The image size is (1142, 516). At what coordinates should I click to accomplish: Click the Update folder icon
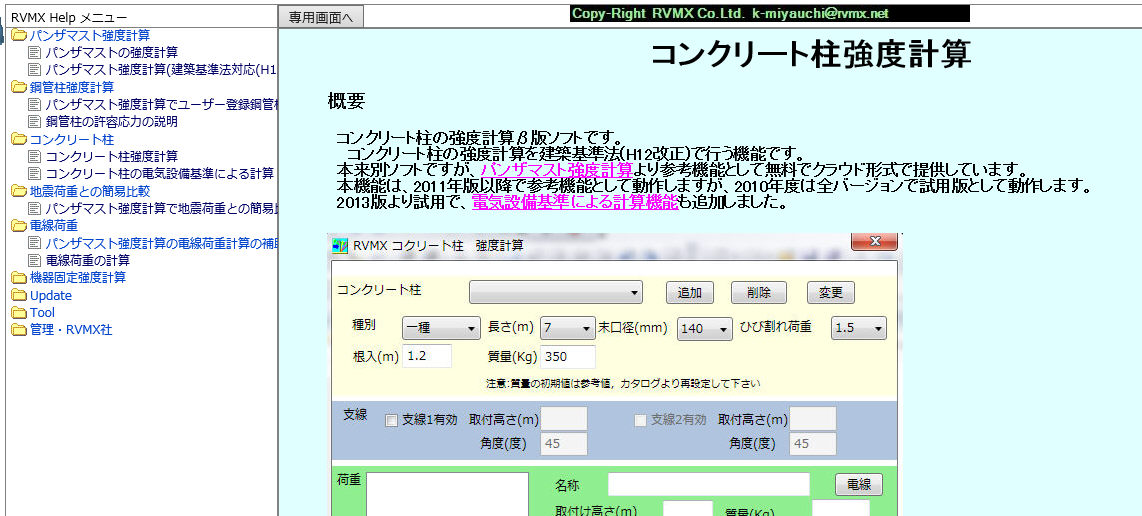pyautogui.click(x=19, y=296)
